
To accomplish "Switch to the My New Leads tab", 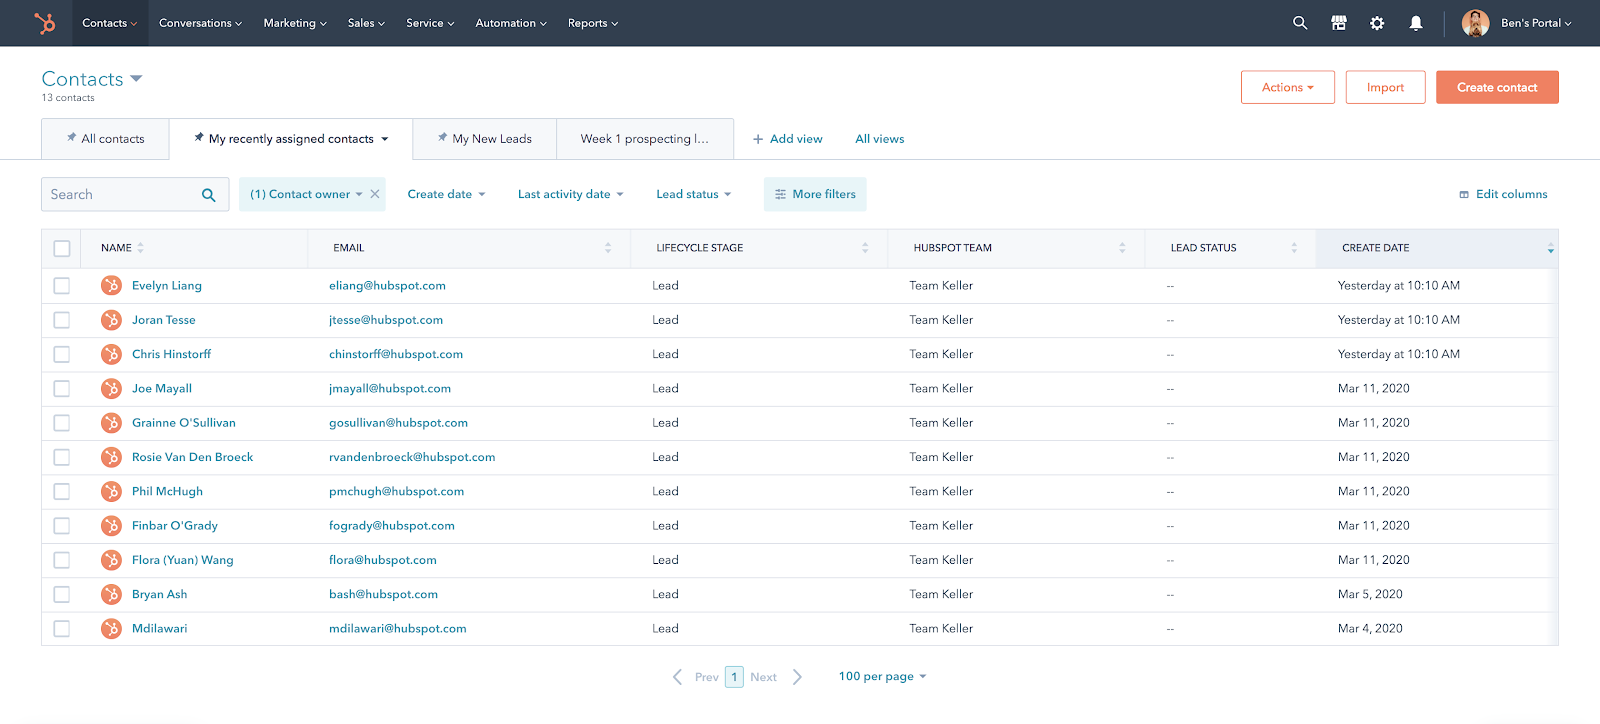I will 484,139.
